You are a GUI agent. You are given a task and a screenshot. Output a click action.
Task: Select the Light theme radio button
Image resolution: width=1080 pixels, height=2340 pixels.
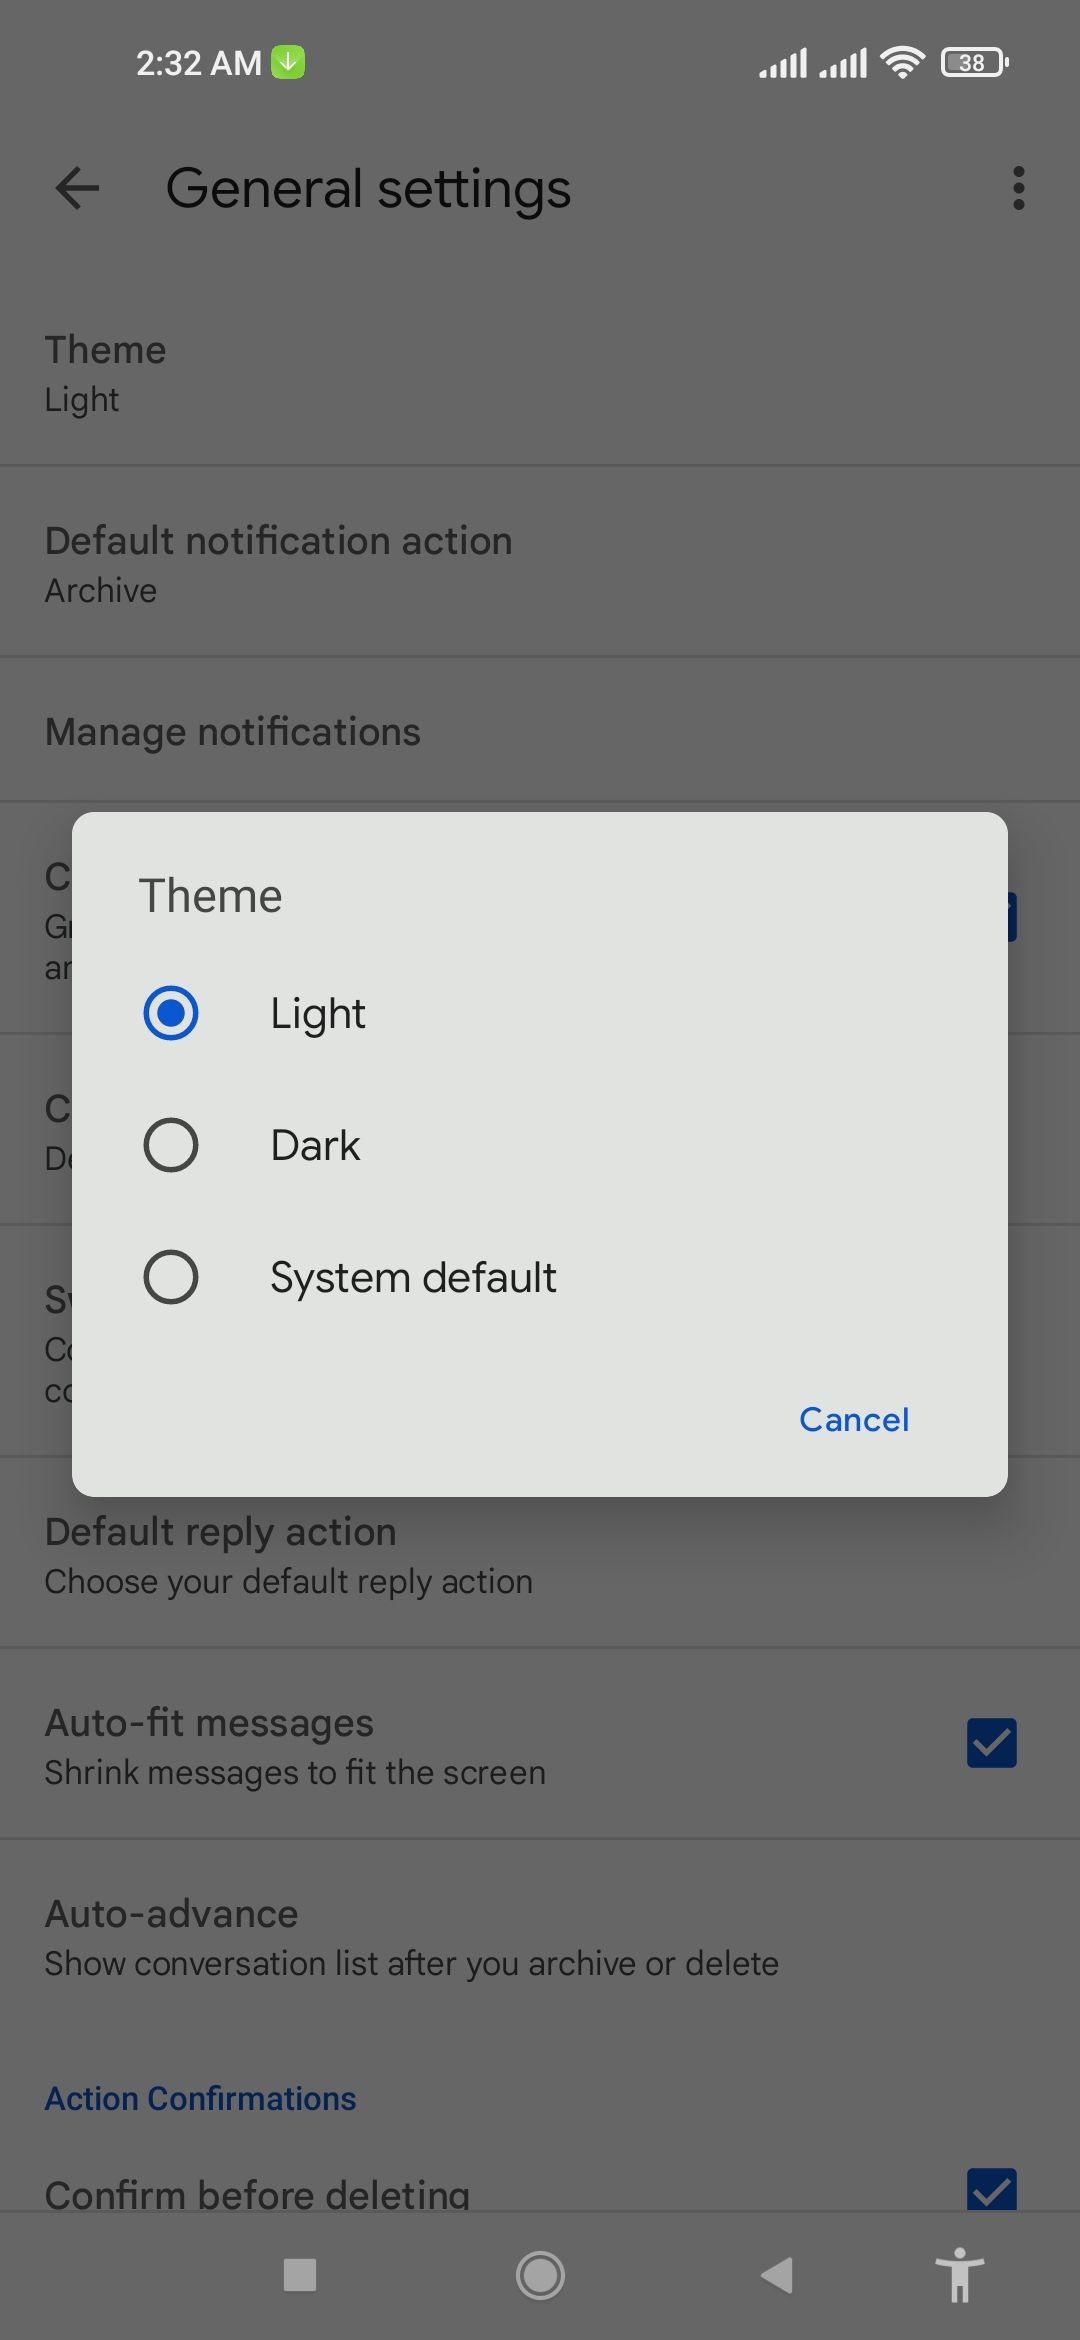click(171, 1013)
